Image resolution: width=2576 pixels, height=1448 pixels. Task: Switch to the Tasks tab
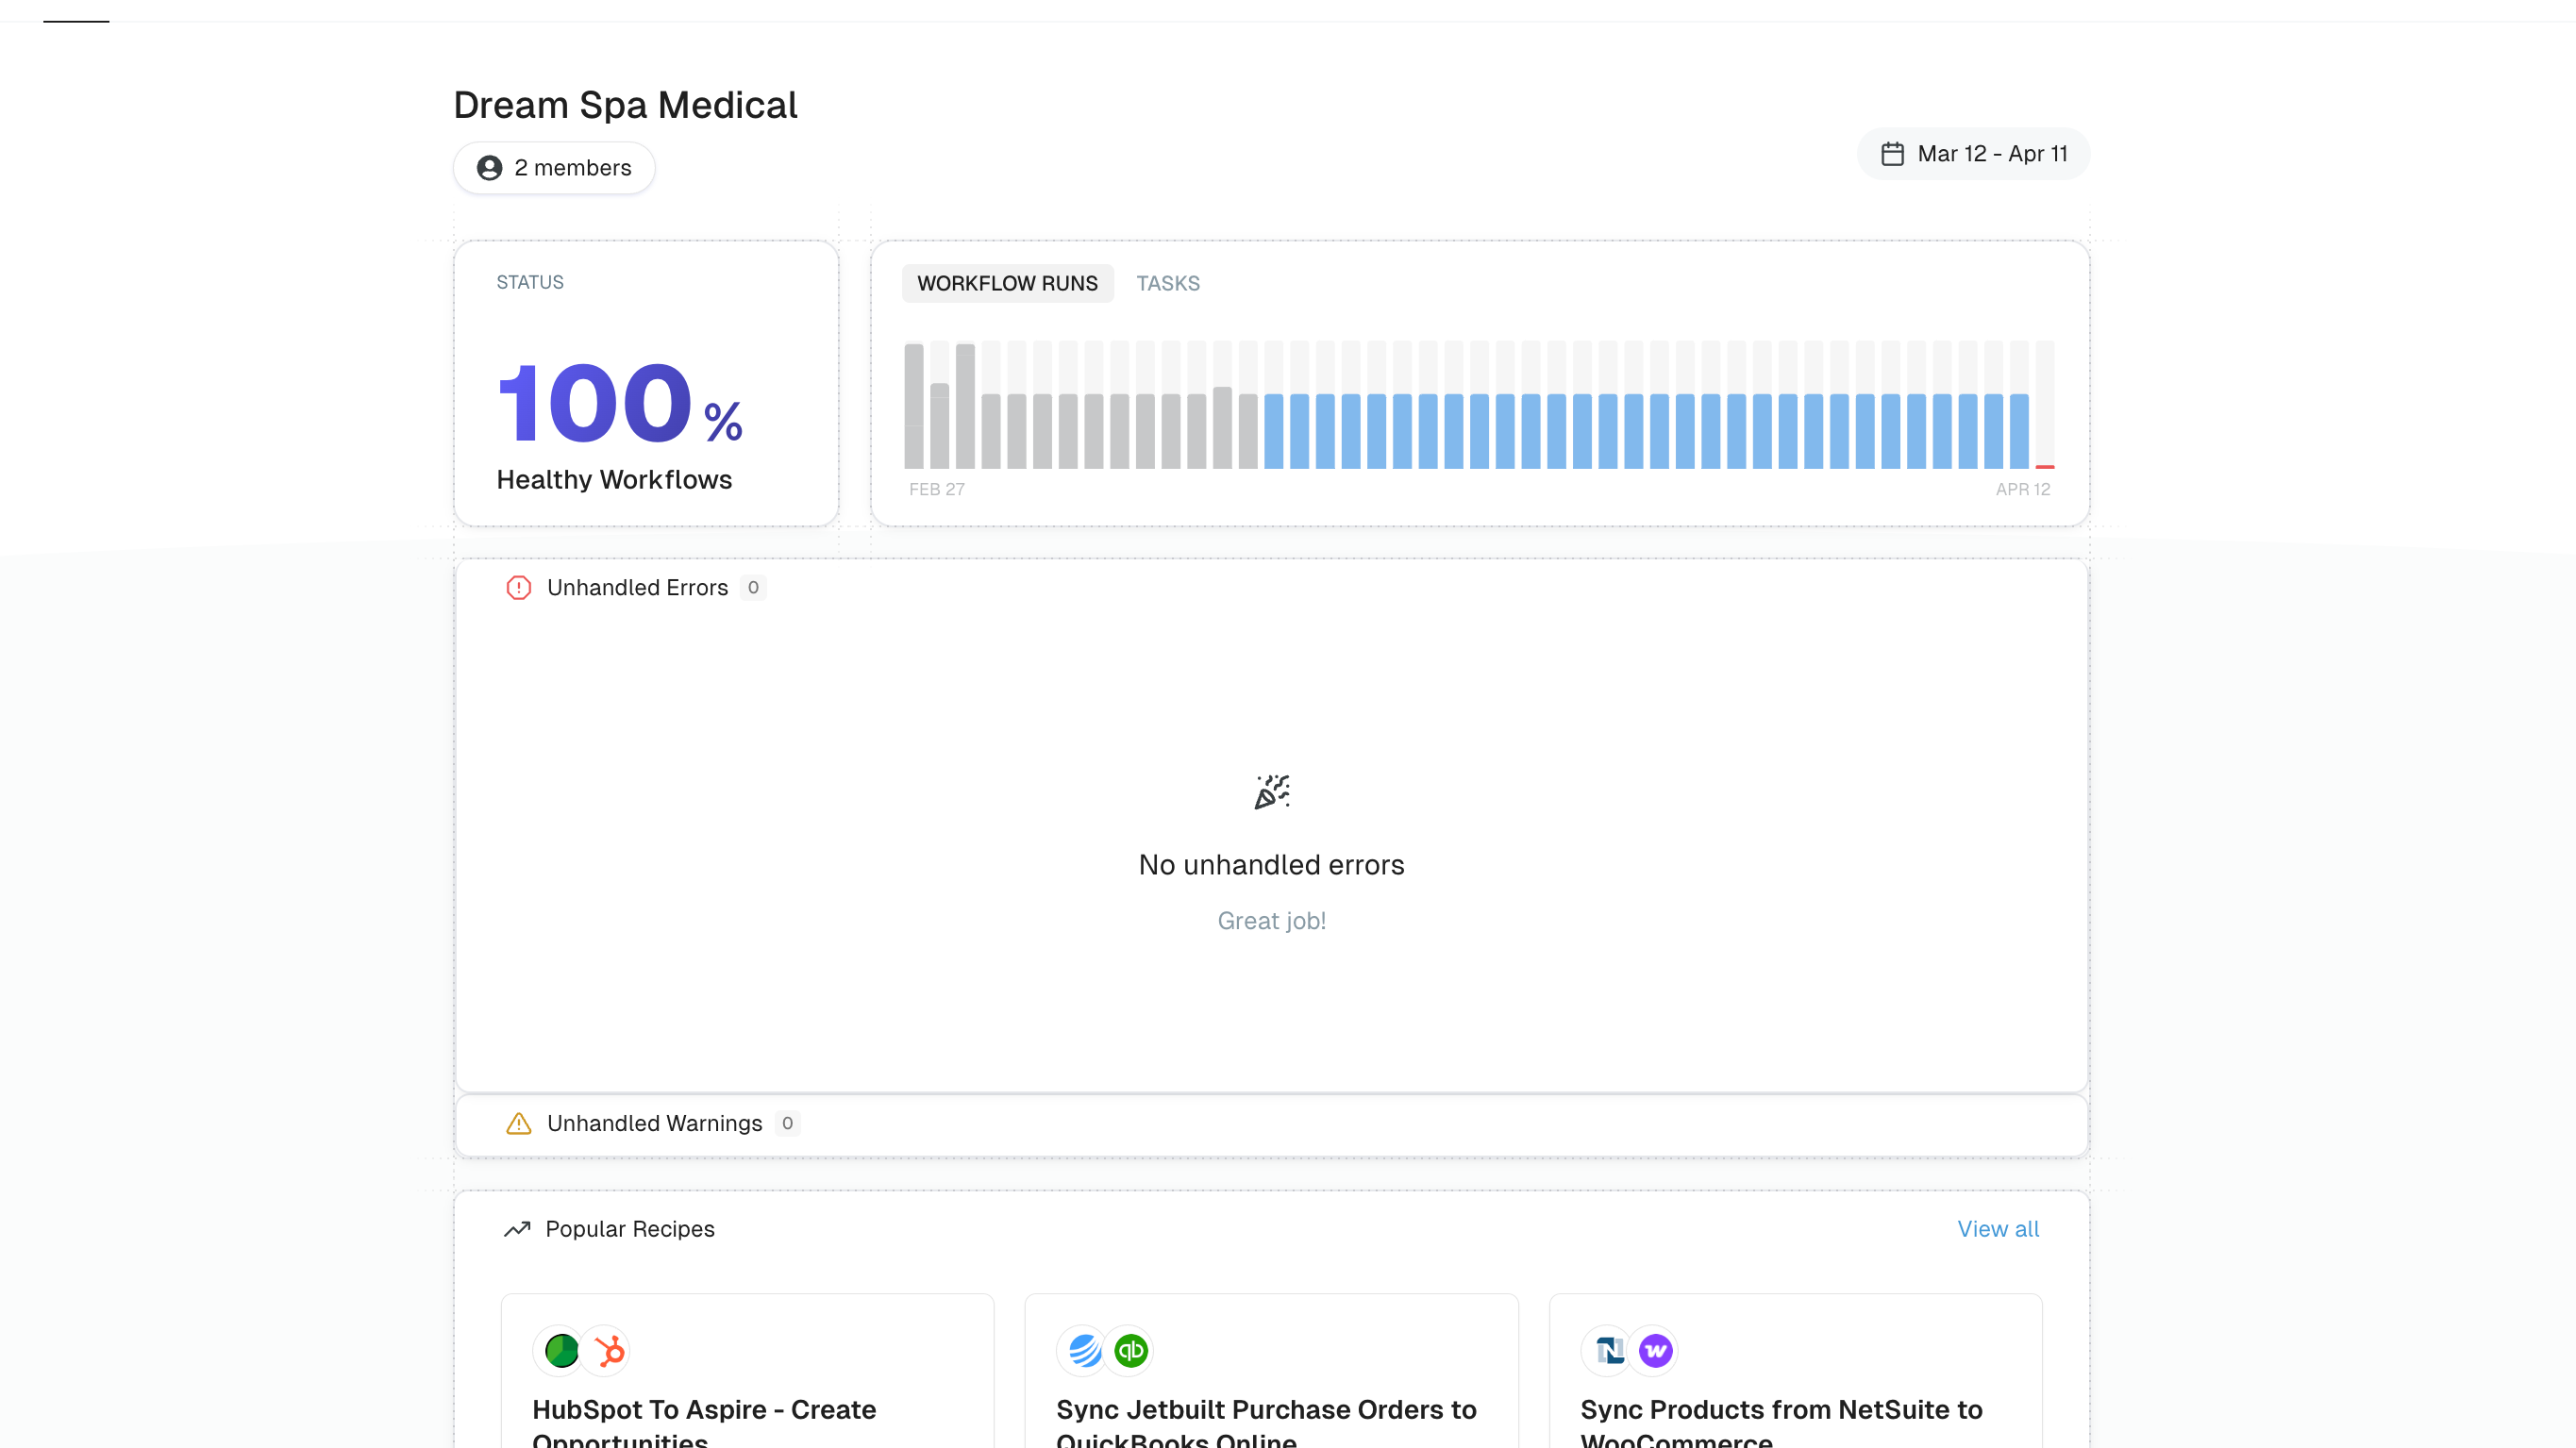point(1167,284)
